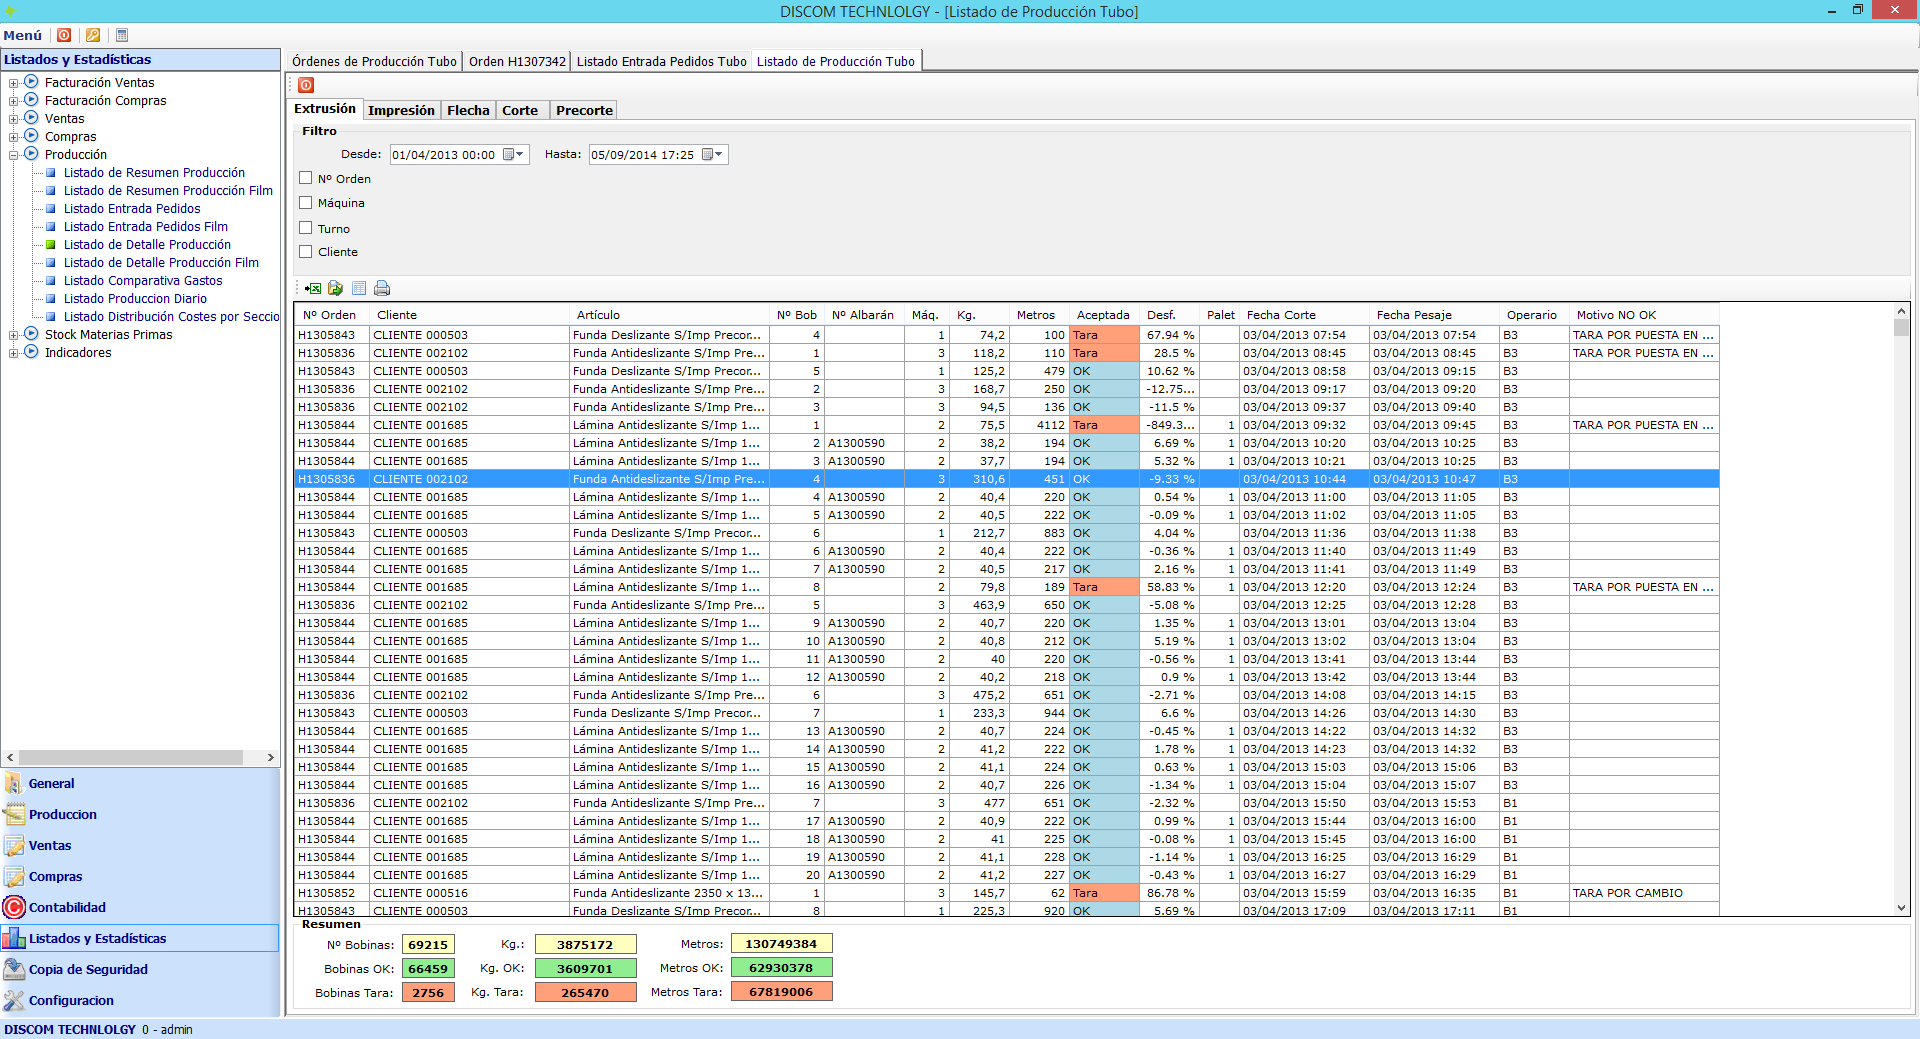1920x1039 pixels.
Task: Expand the Facturación Ventas tree node
Action: tap(14, 83)
